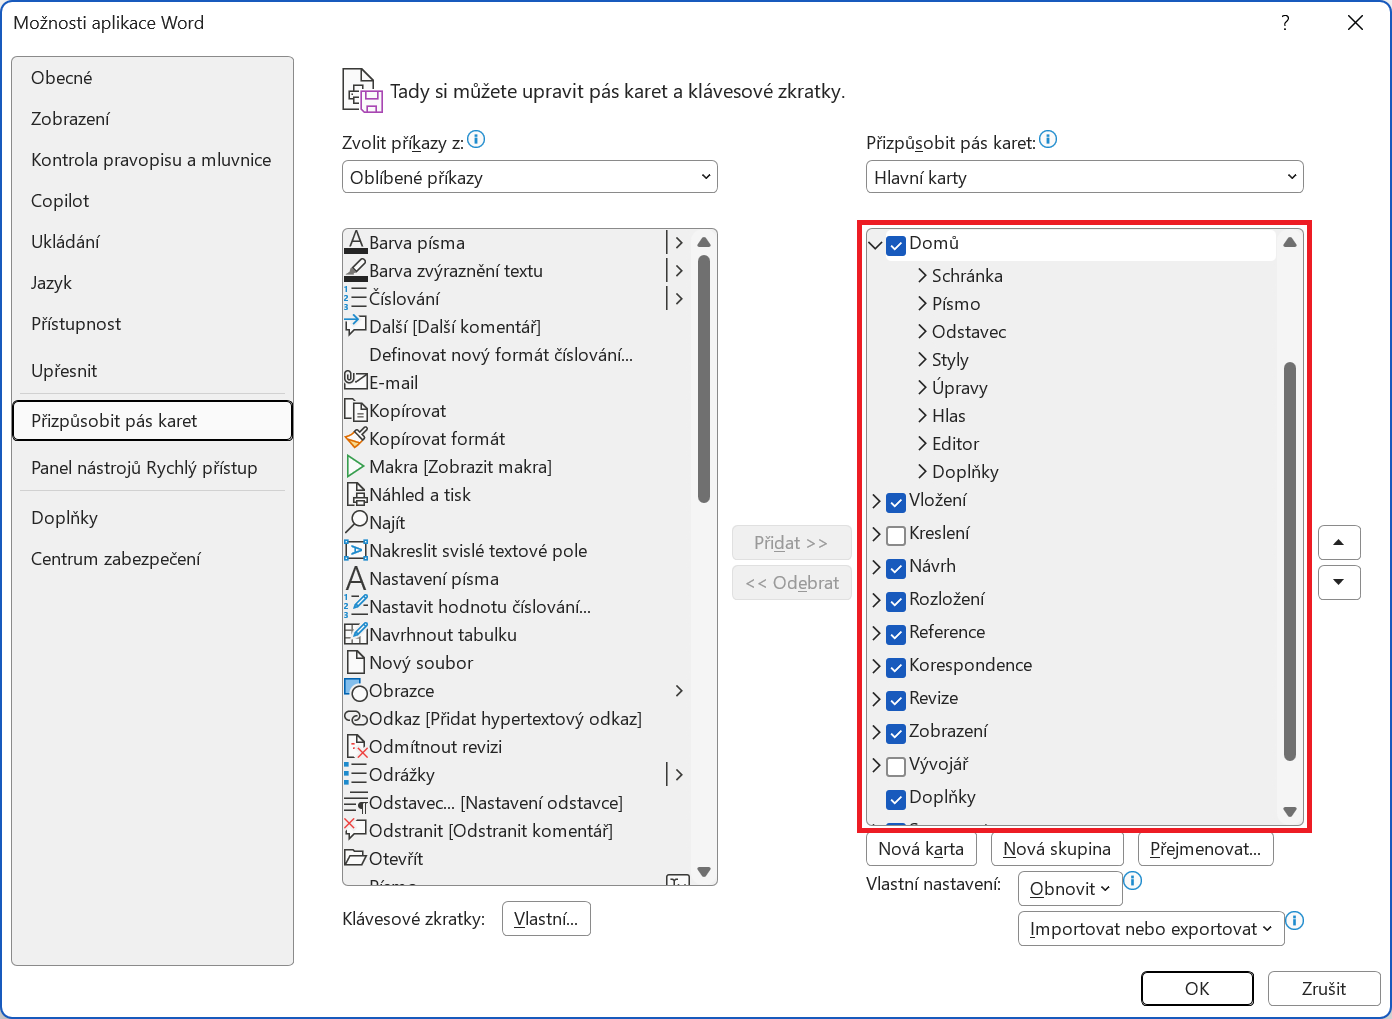Uncheck the Rozložení tab checkbox
1392x1019 pixels.
[x=896, y=601]
